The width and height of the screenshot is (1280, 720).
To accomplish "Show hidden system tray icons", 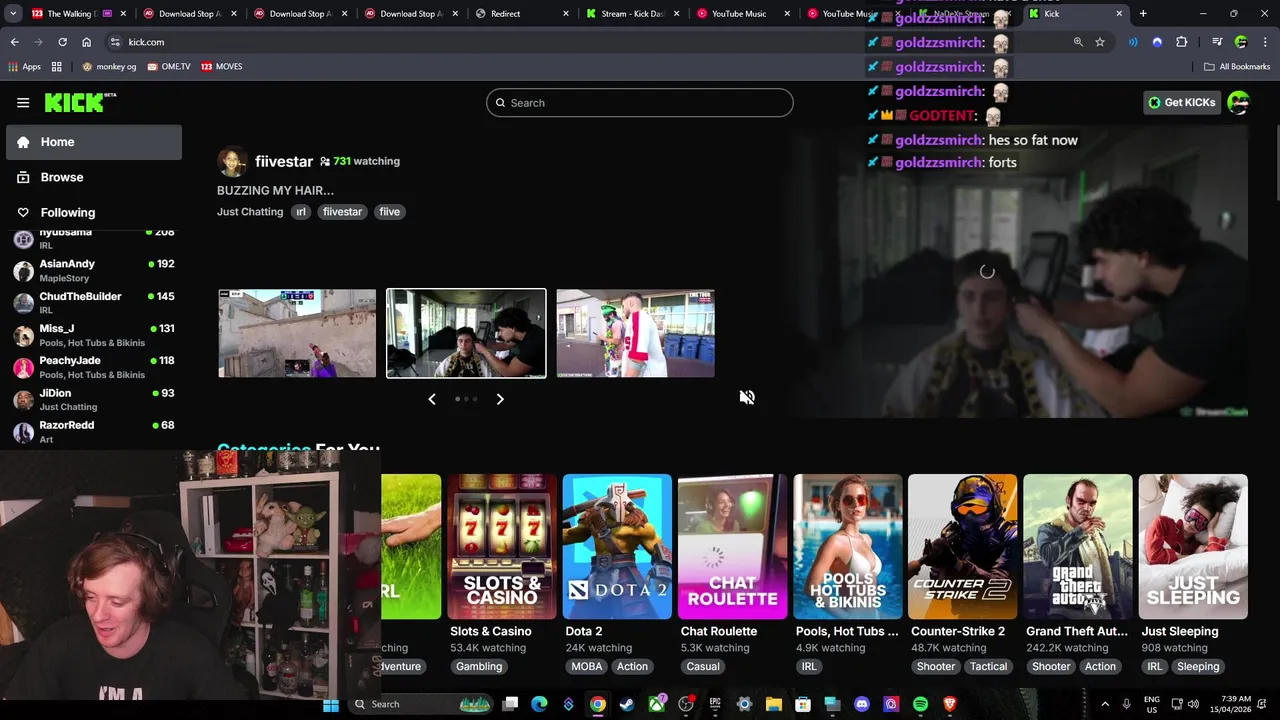I will (1105, 704).
